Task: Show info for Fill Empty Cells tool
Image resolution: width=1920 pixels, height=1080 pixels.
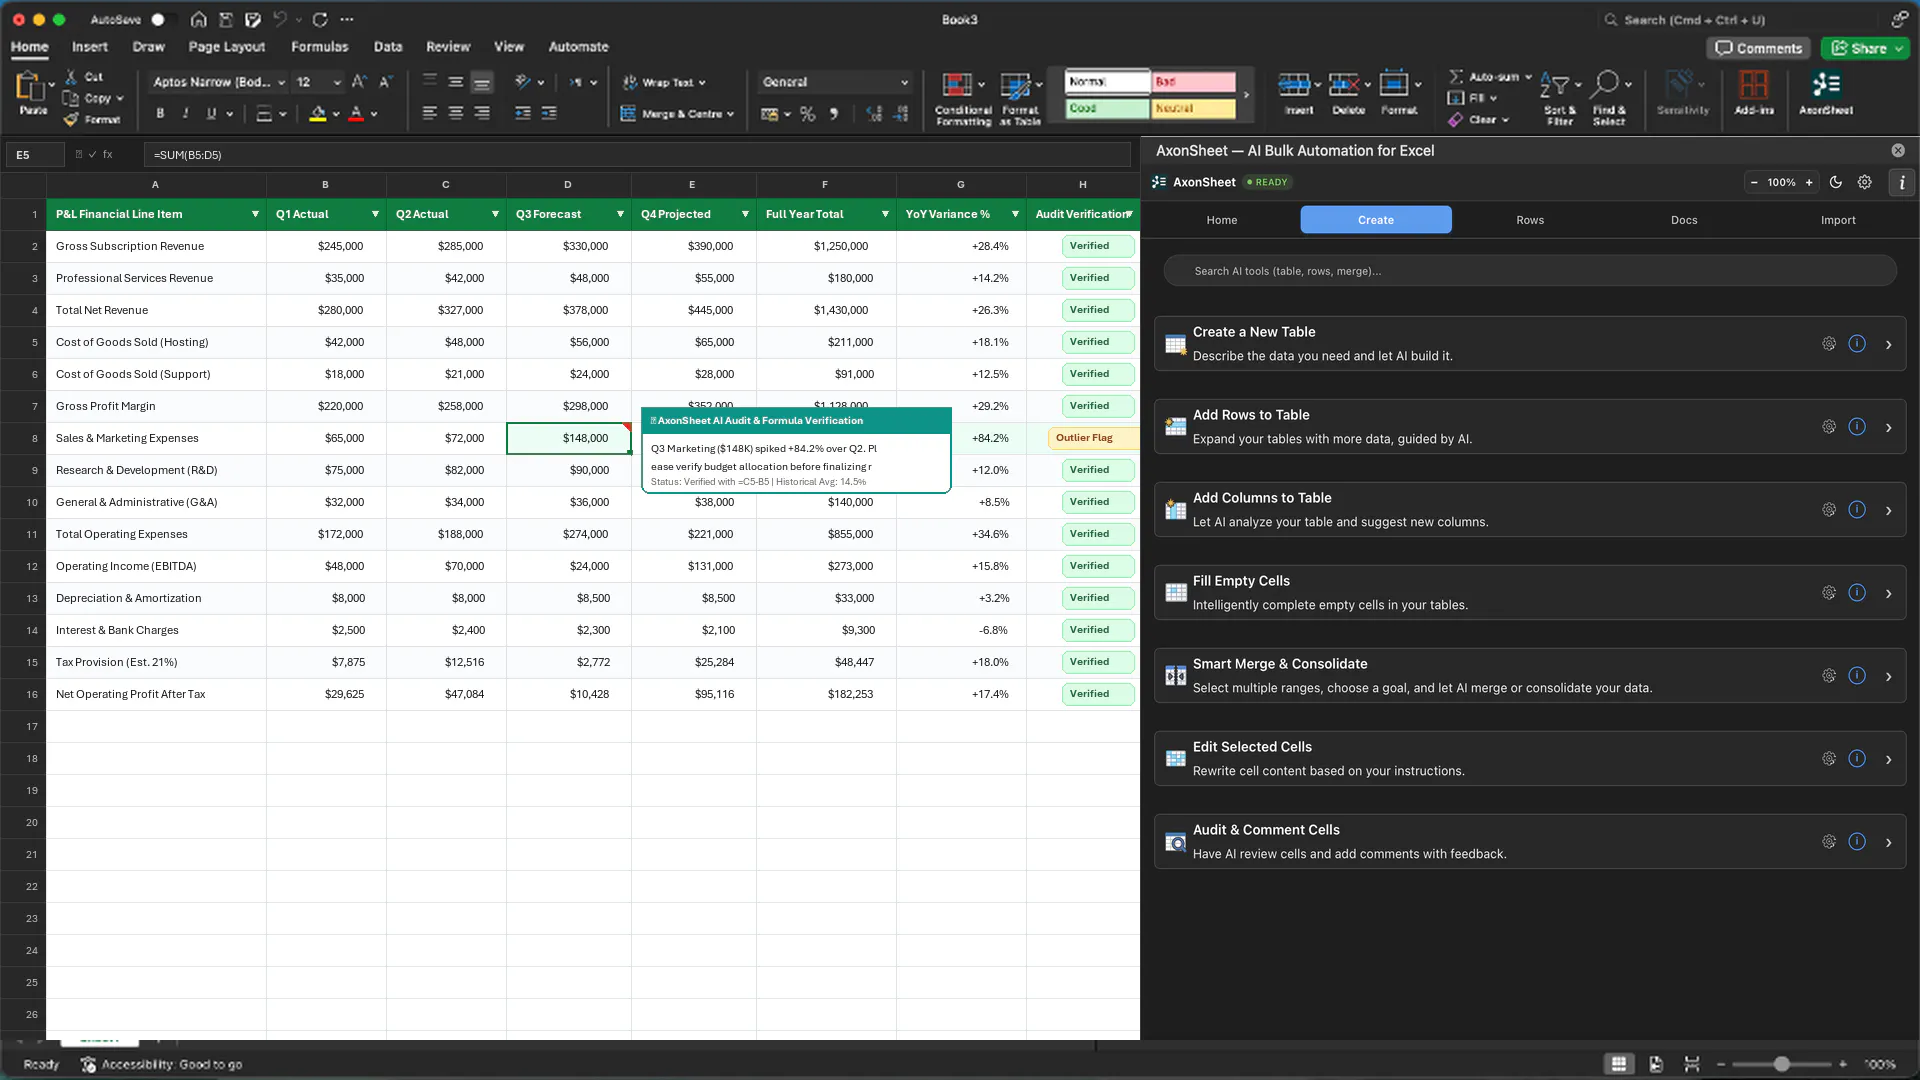Action: tap(1857, 593)
